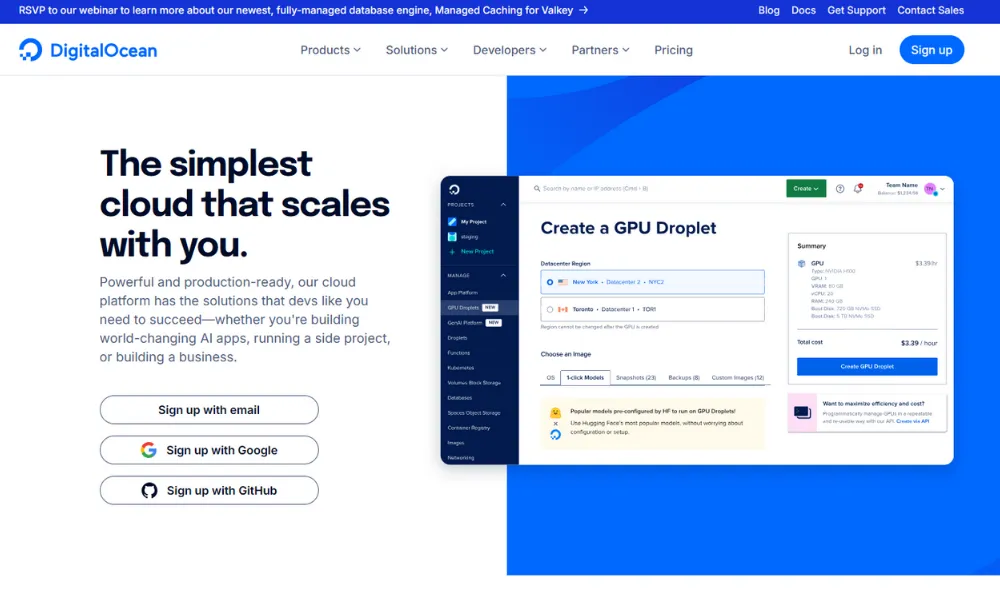
Task: Open the Solutions dropdown in the navbar
Action: coord(416,50)
